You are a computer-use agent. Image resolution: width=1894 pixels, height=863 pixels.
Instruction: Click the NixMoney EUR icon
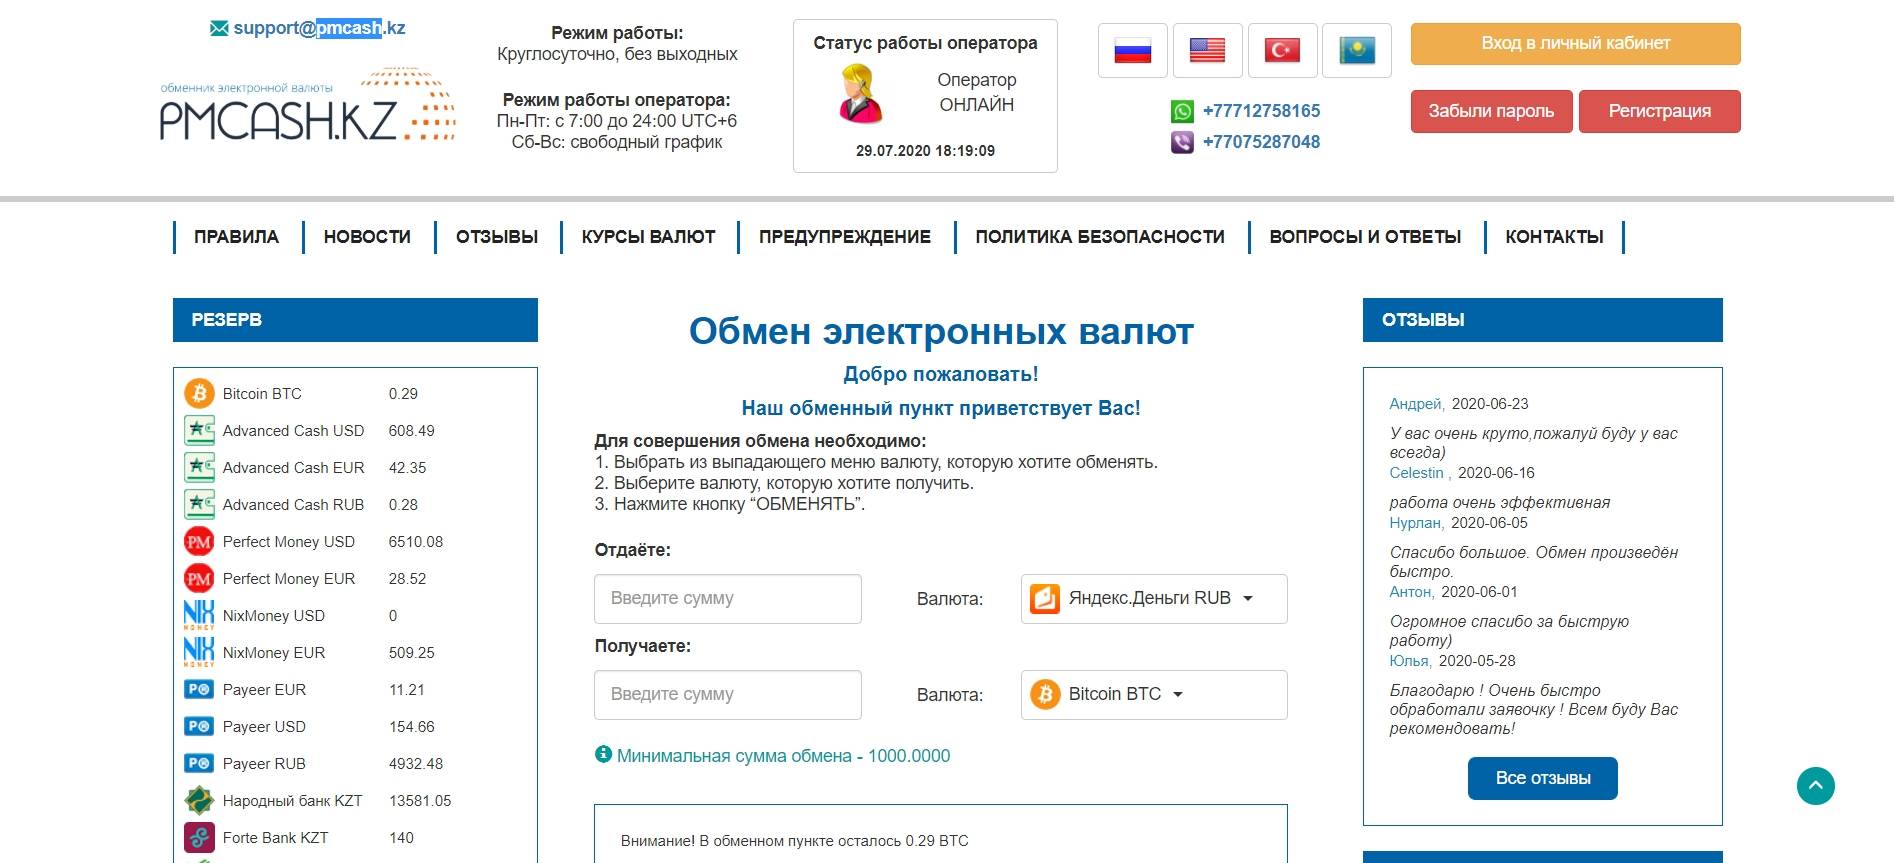pos(199,652)
